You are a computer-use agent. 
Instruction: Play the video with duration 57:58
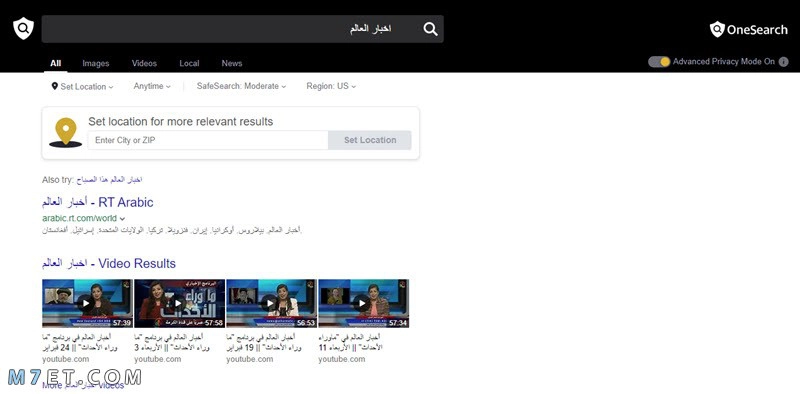[x=180, y=303]
